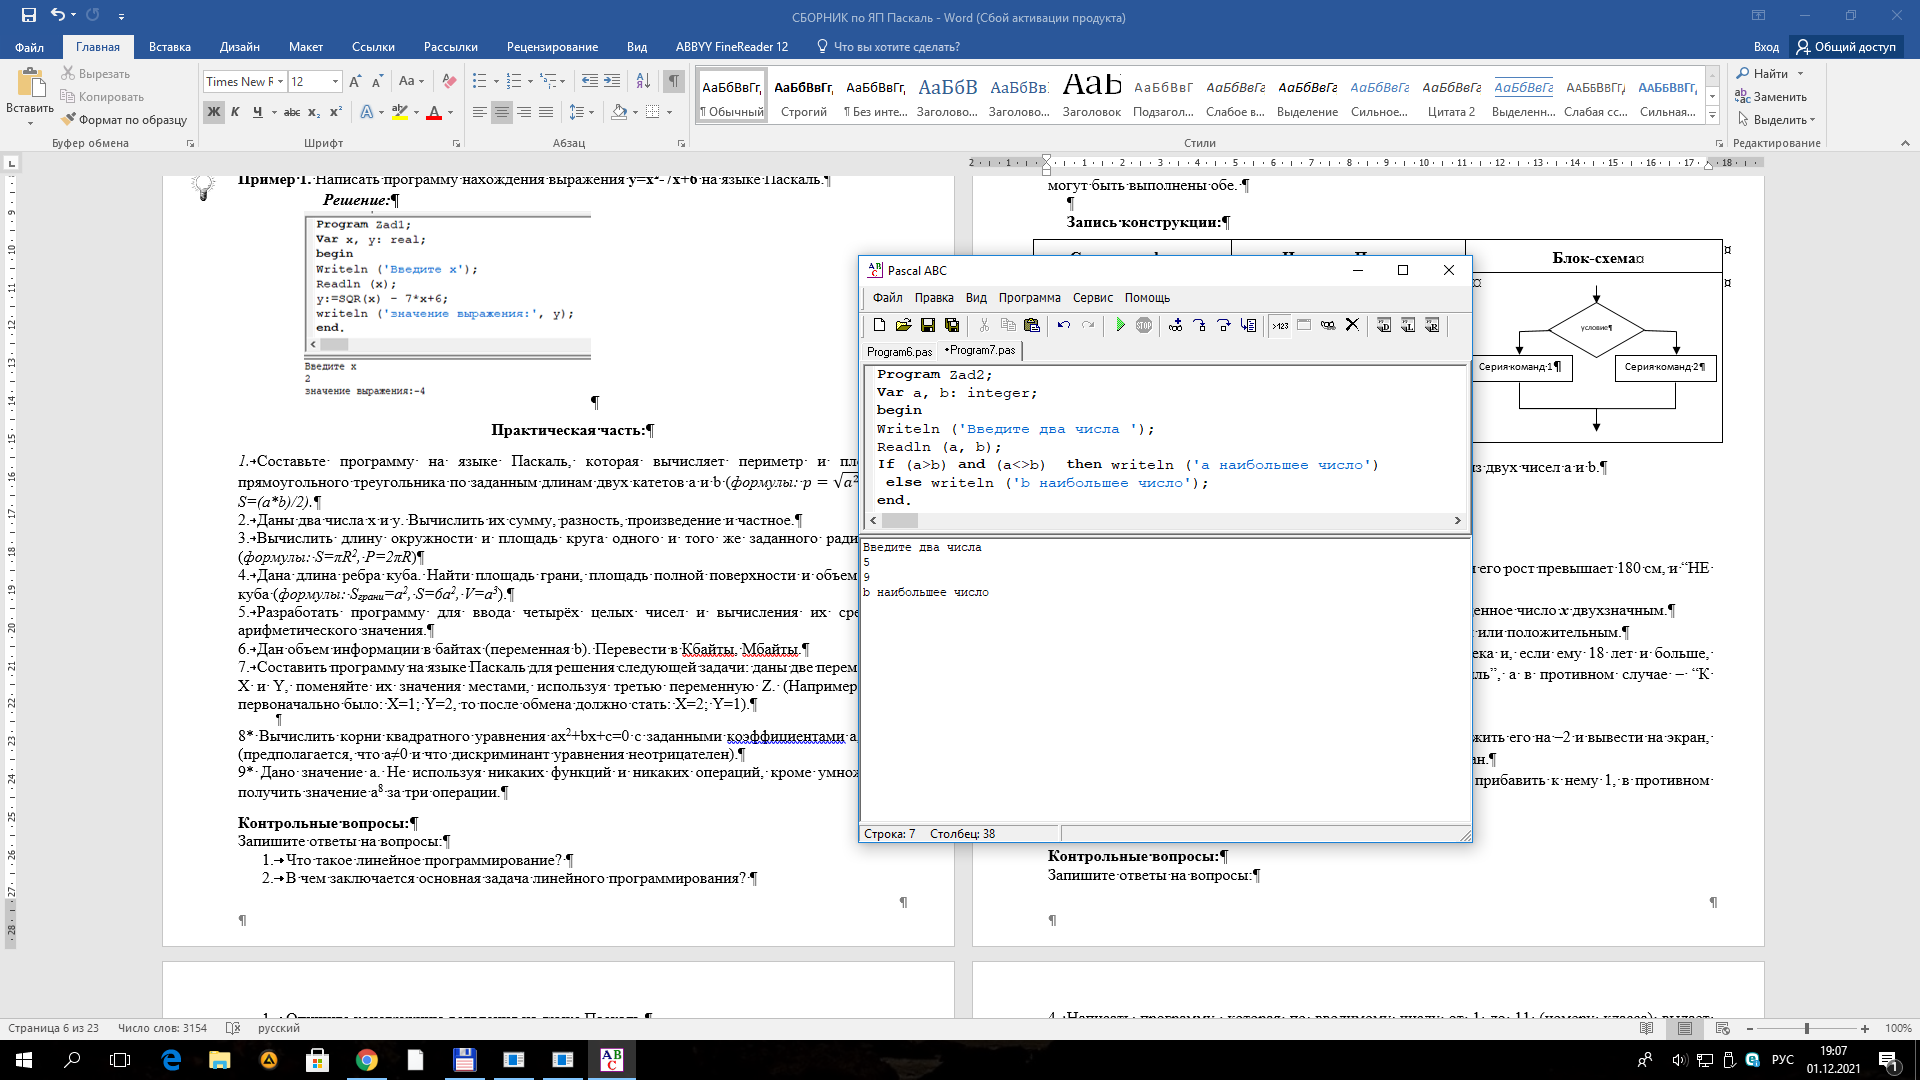
Task: Click Word Paste (Вставить) clipboard icon
Action: coord(30,85)
